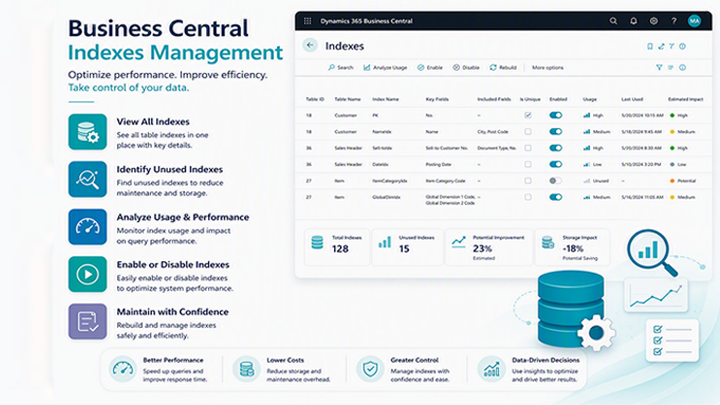Click the Maintain with Confidence checklist icon

click(x=88, y=322)
